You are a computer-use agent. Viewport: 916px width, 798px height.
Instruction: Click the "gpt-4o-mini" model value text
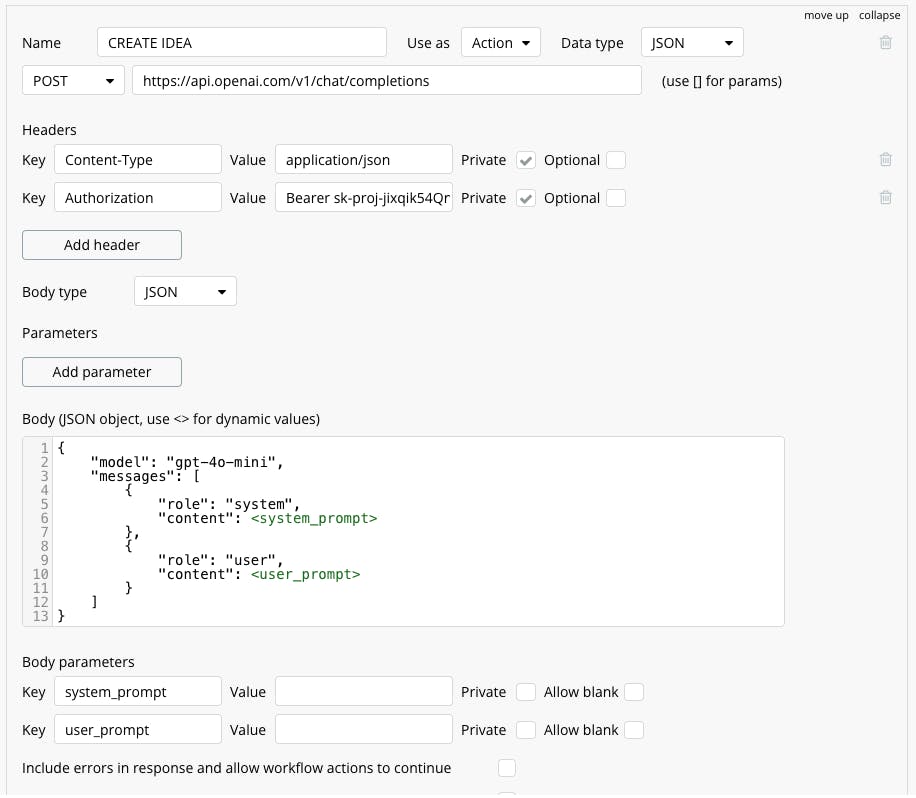pos(221,462)
